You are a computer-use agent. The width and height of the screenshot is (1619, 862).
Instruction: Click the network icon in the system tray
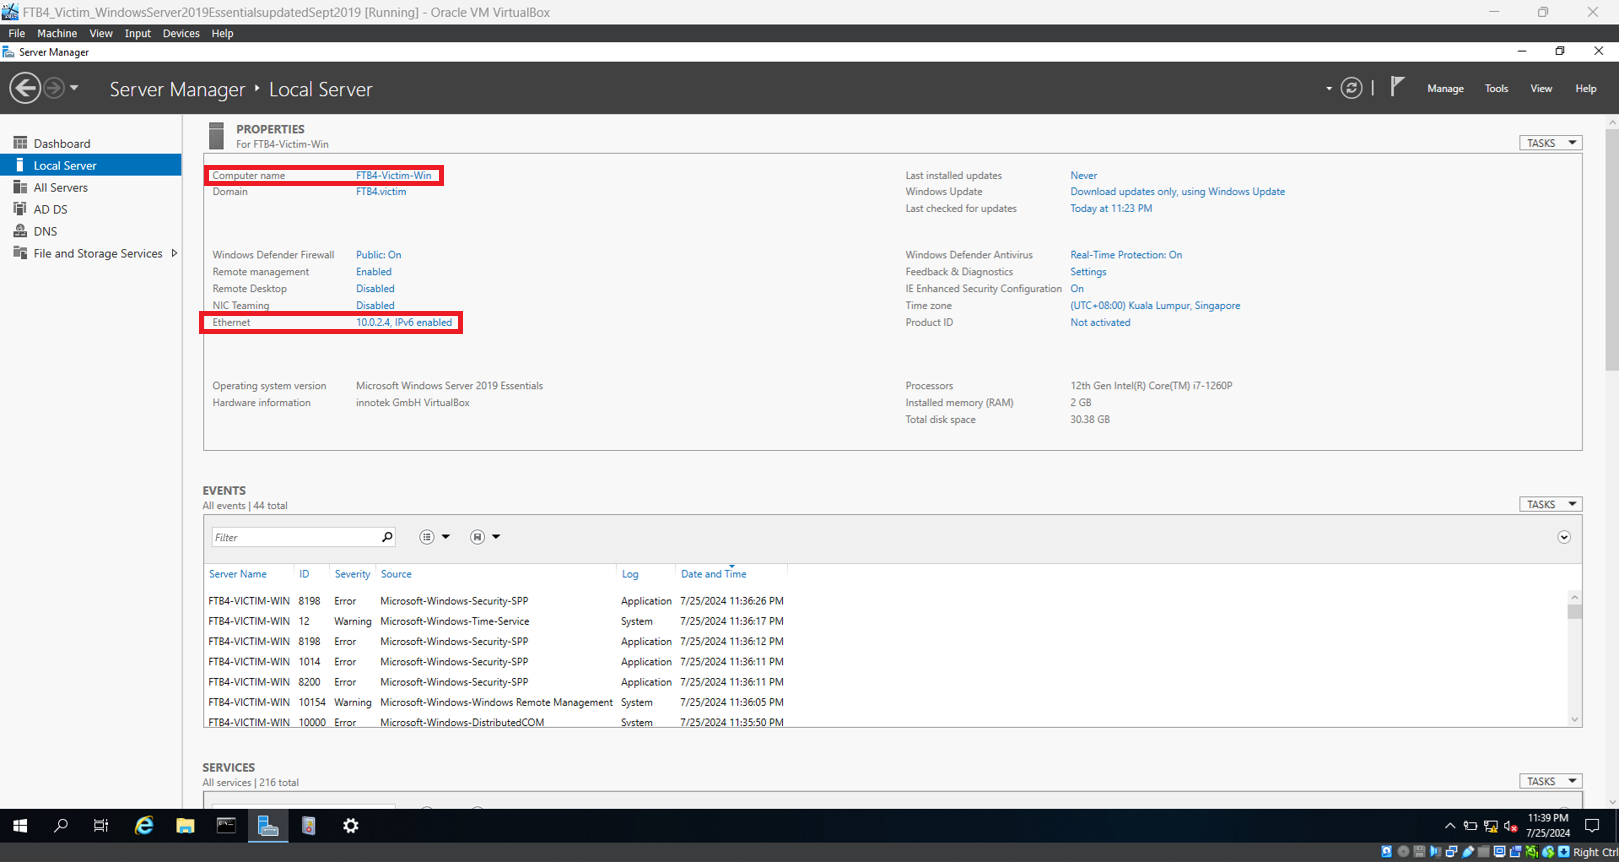pyautogui.click(x=1491, y=826)
